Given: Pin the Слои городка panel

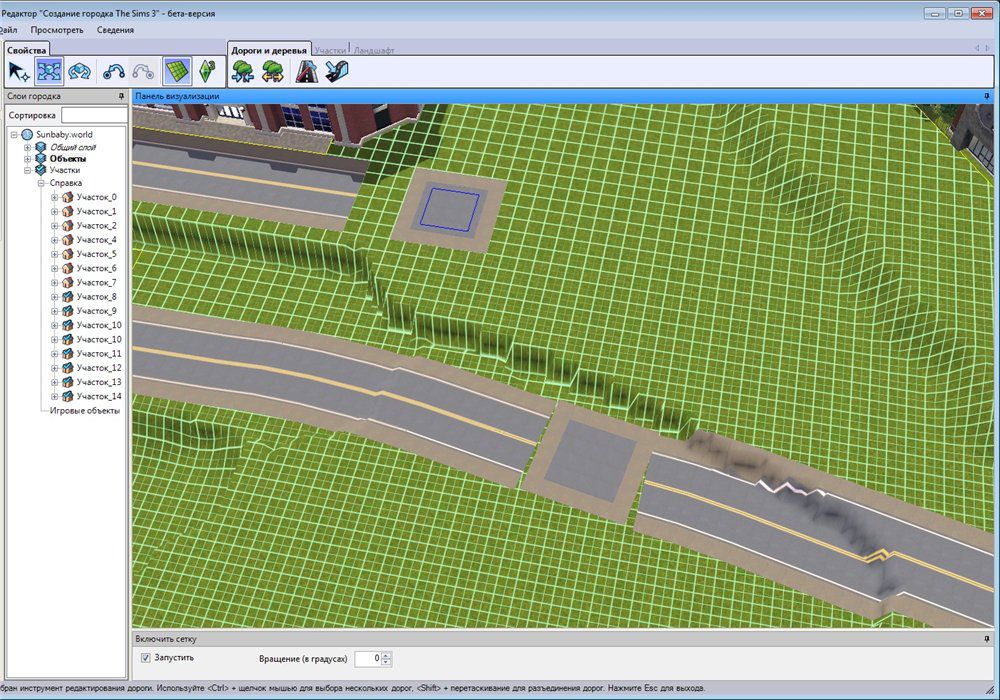Looking at the screenshot, I should tap(121, 97).
